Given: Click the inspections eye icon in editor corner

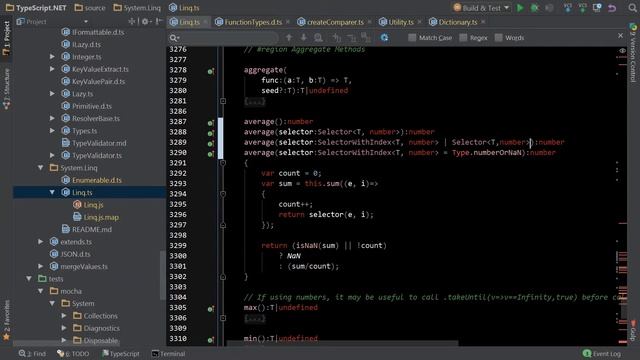Looking at the screenshot, I should [622, 51].
